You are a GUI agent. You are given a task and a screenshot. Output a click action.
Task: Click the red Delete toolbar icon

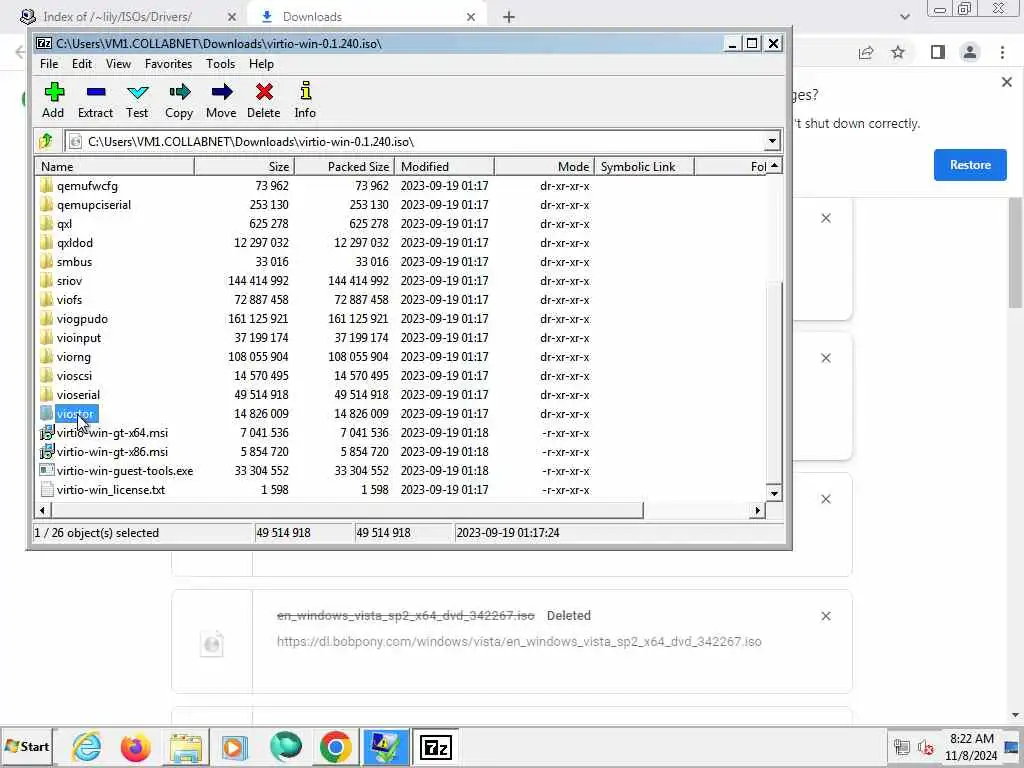click(x=264, y=100)
